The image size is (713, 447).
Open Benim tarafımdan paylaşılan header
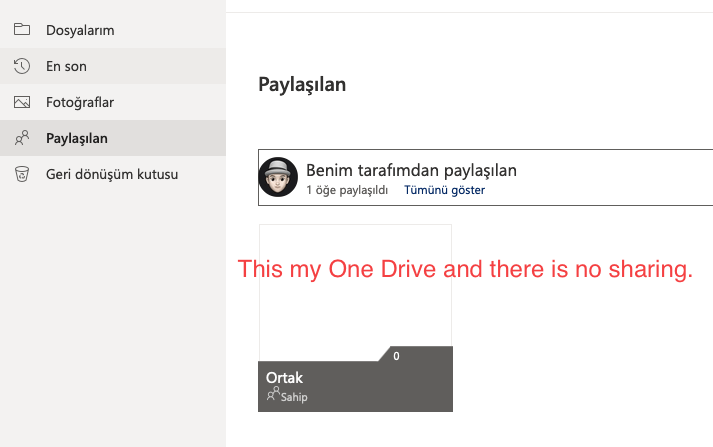coord(411,171)
